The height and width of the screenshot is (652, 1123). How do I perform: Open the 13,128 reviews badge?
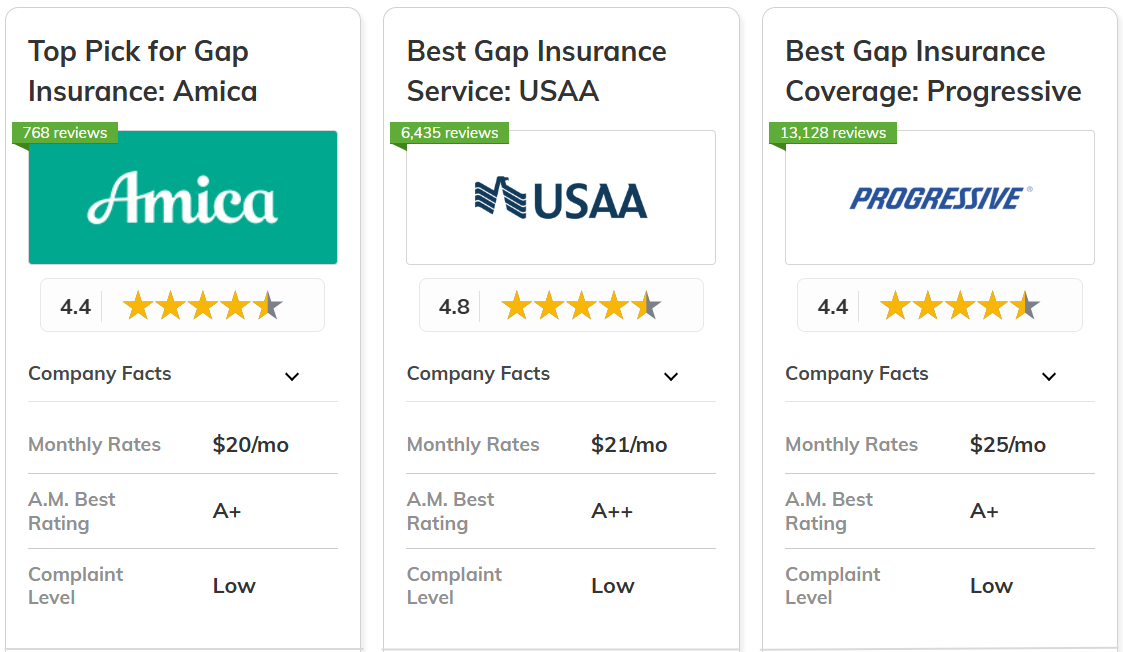833,133
